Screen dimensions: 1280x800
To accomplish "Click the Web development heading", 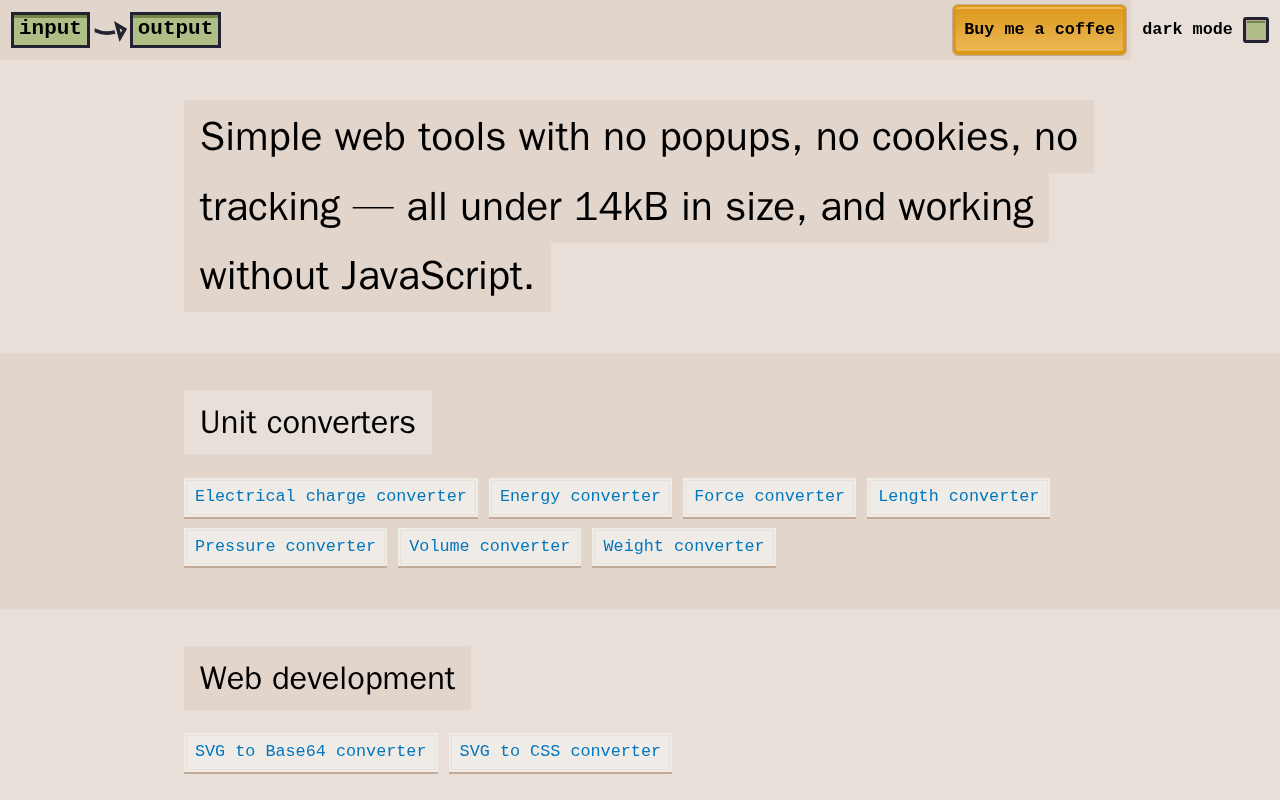I will point(327,678).
